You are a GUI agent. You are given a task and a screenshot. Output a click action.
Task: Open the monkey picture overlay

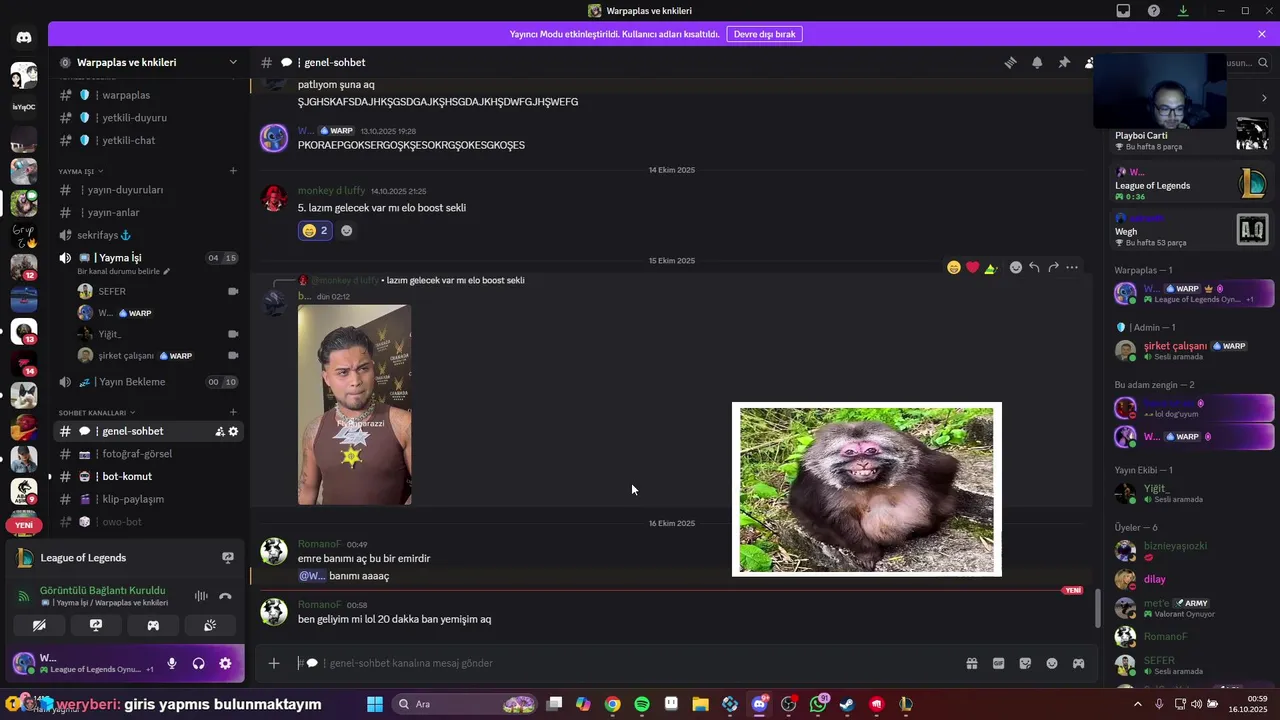coord(867,489)
